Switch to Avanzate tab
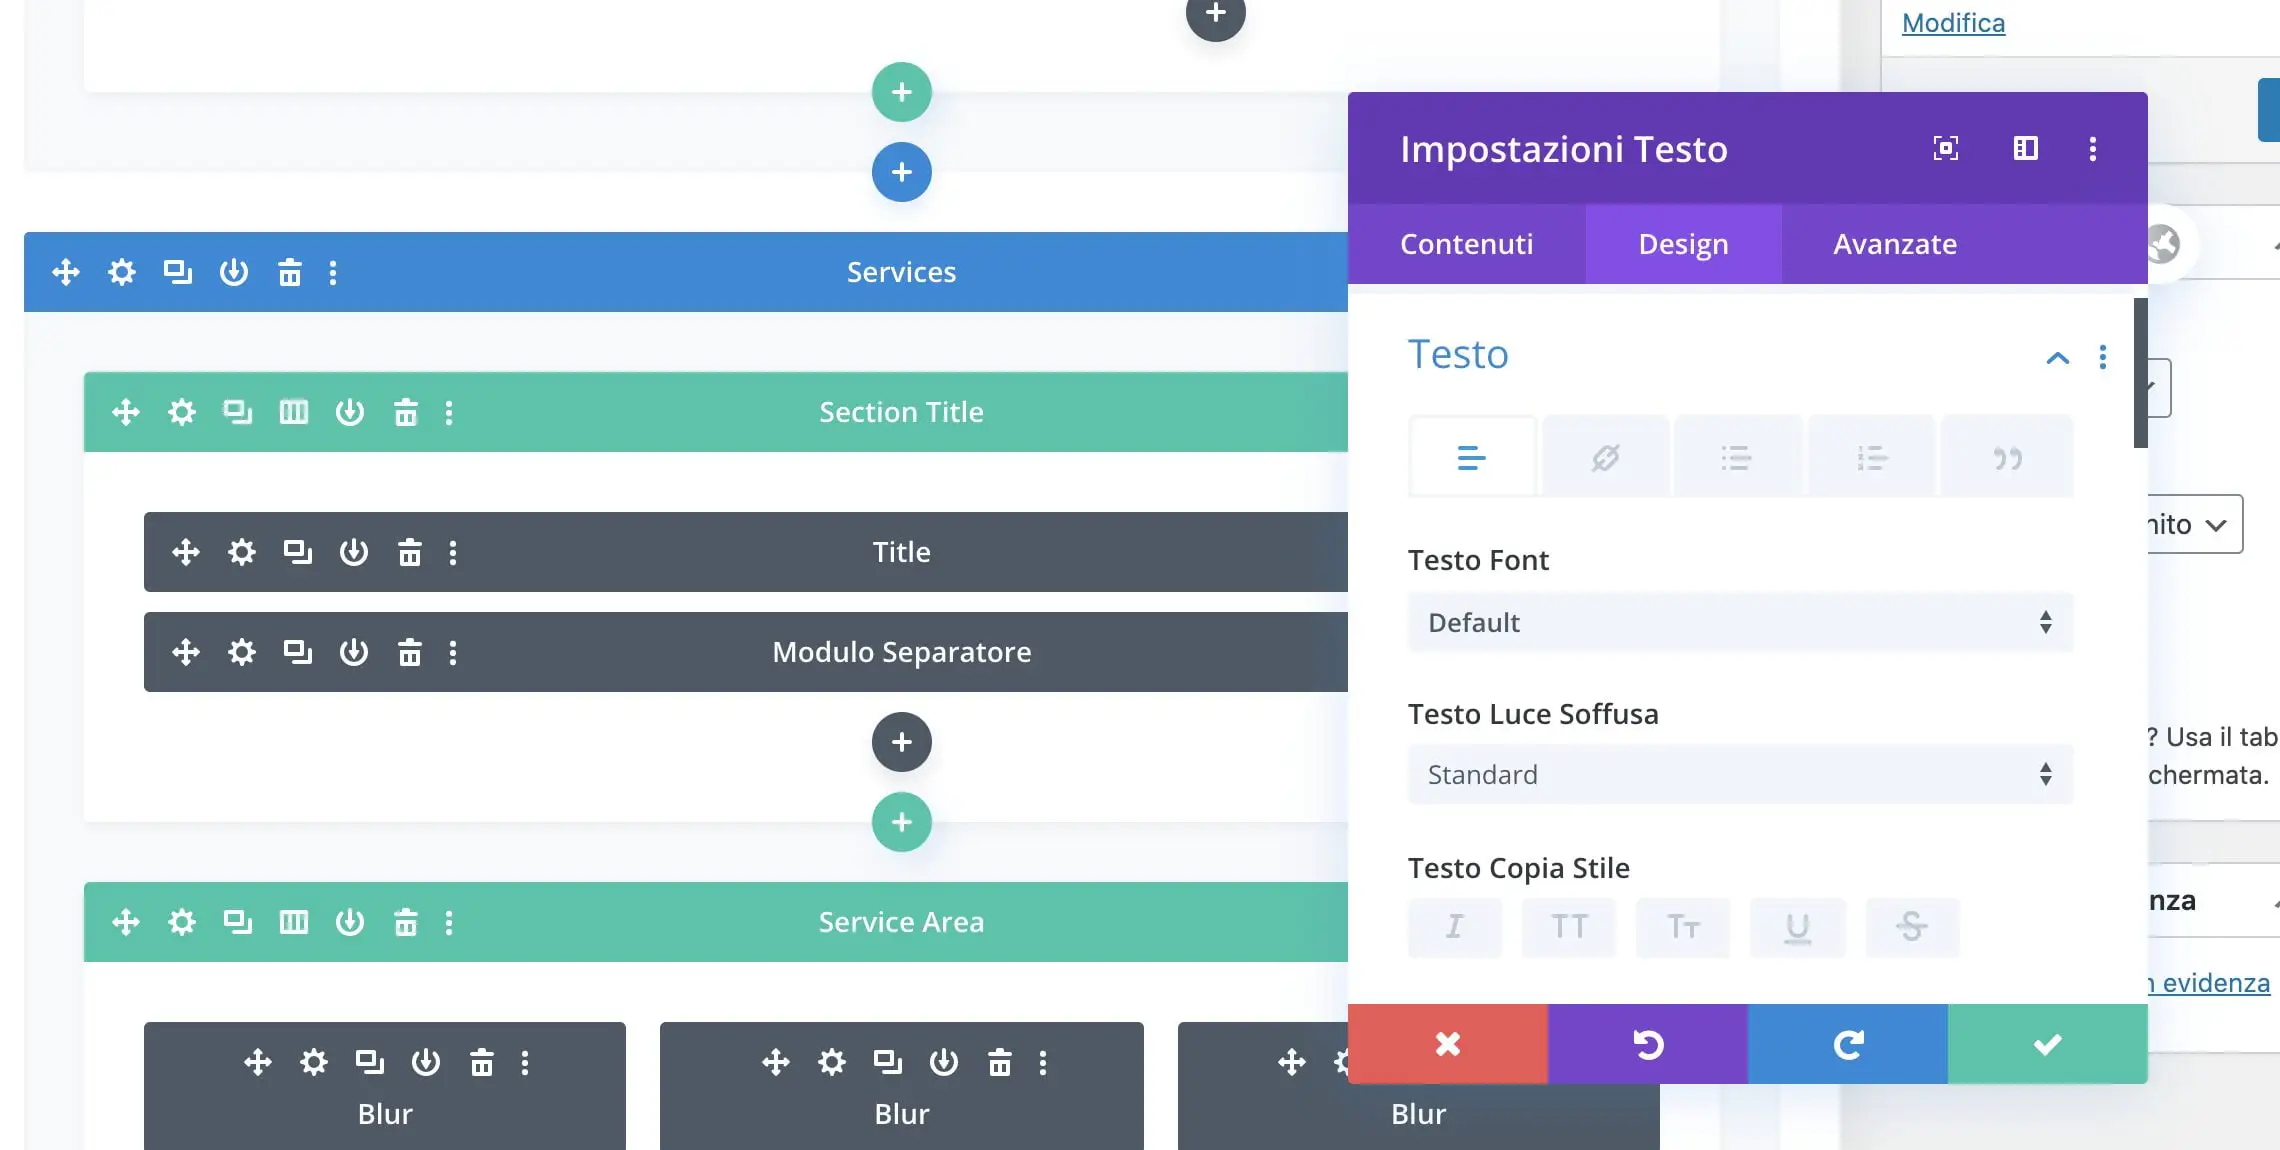The width and height of the screenshot is (2280, 1150). pyautogui.click(x=1894, y=244)
